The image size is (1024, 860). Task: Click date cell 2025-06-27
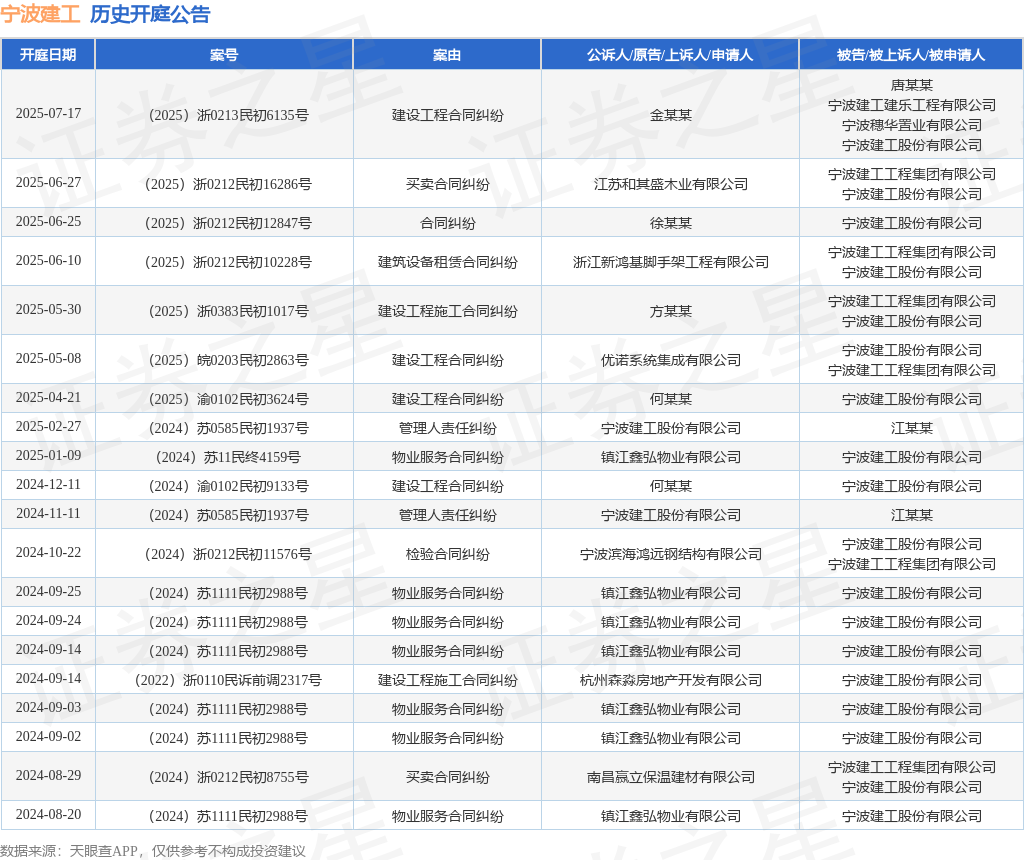48,183
